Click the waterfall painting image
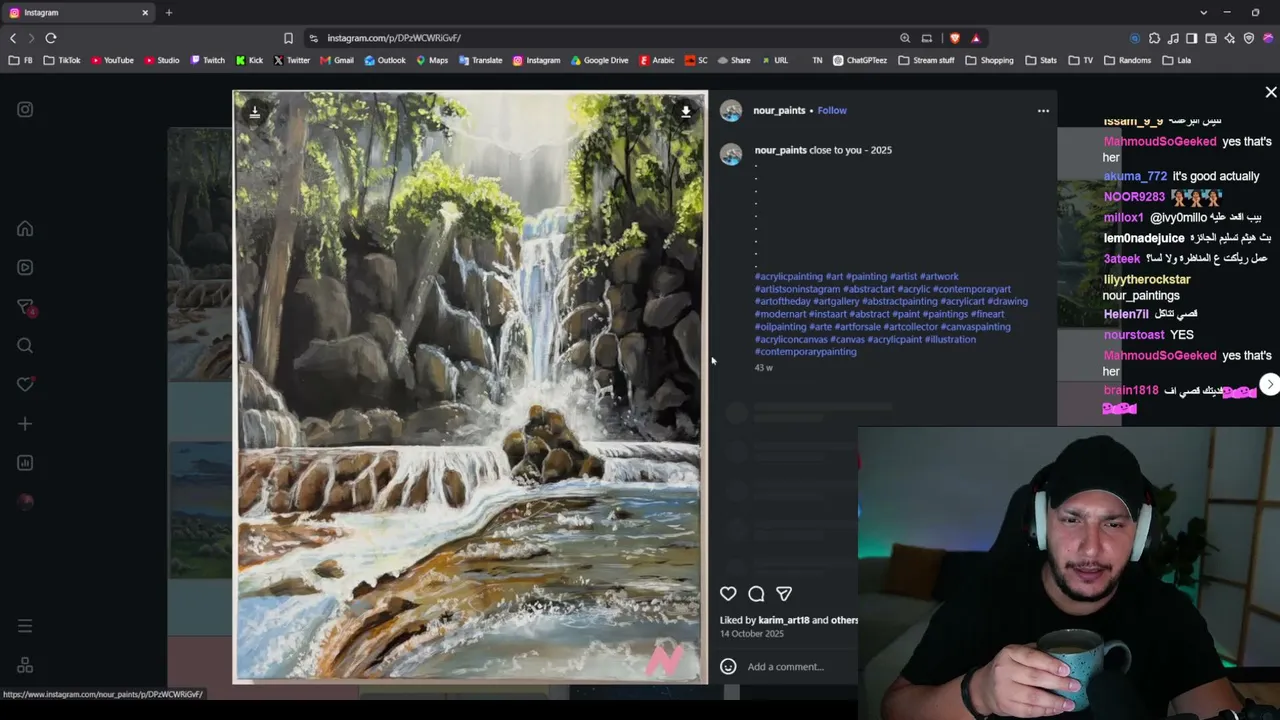This screenshot has width=1280, height=720. pyautogui.click(x=470, y=388)
